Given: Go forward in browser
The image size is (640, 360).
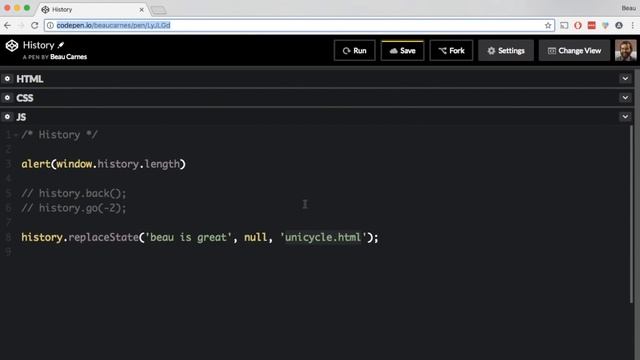Looking at the screenshot, I should coord(21,25).
